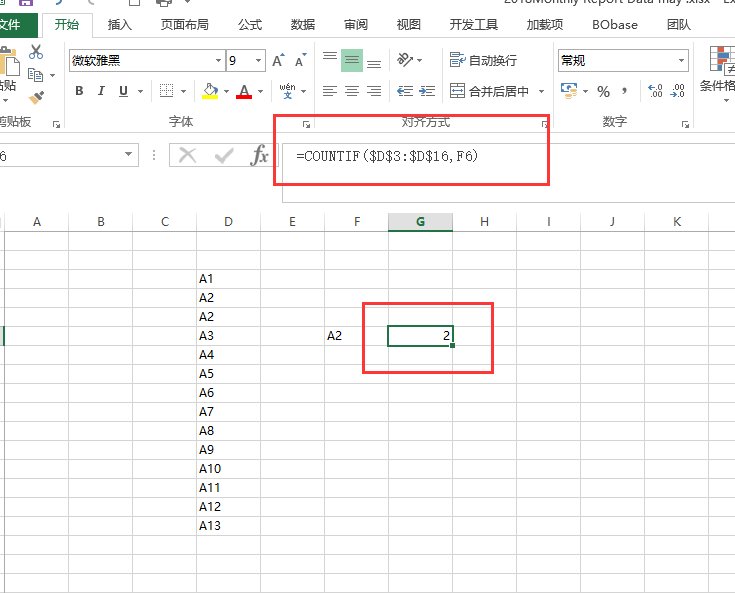Viewport: 735px width, 593px height.
Task: Switch to the 数据 tab
Action: pos(302,25)
